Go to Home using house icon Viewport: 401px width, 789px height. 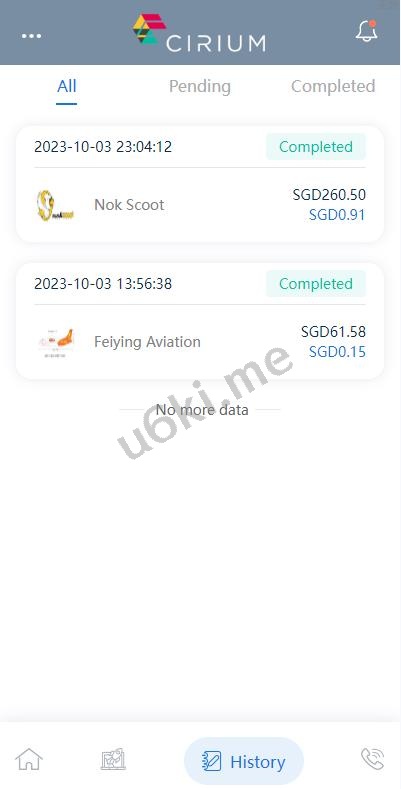point(29,759)
